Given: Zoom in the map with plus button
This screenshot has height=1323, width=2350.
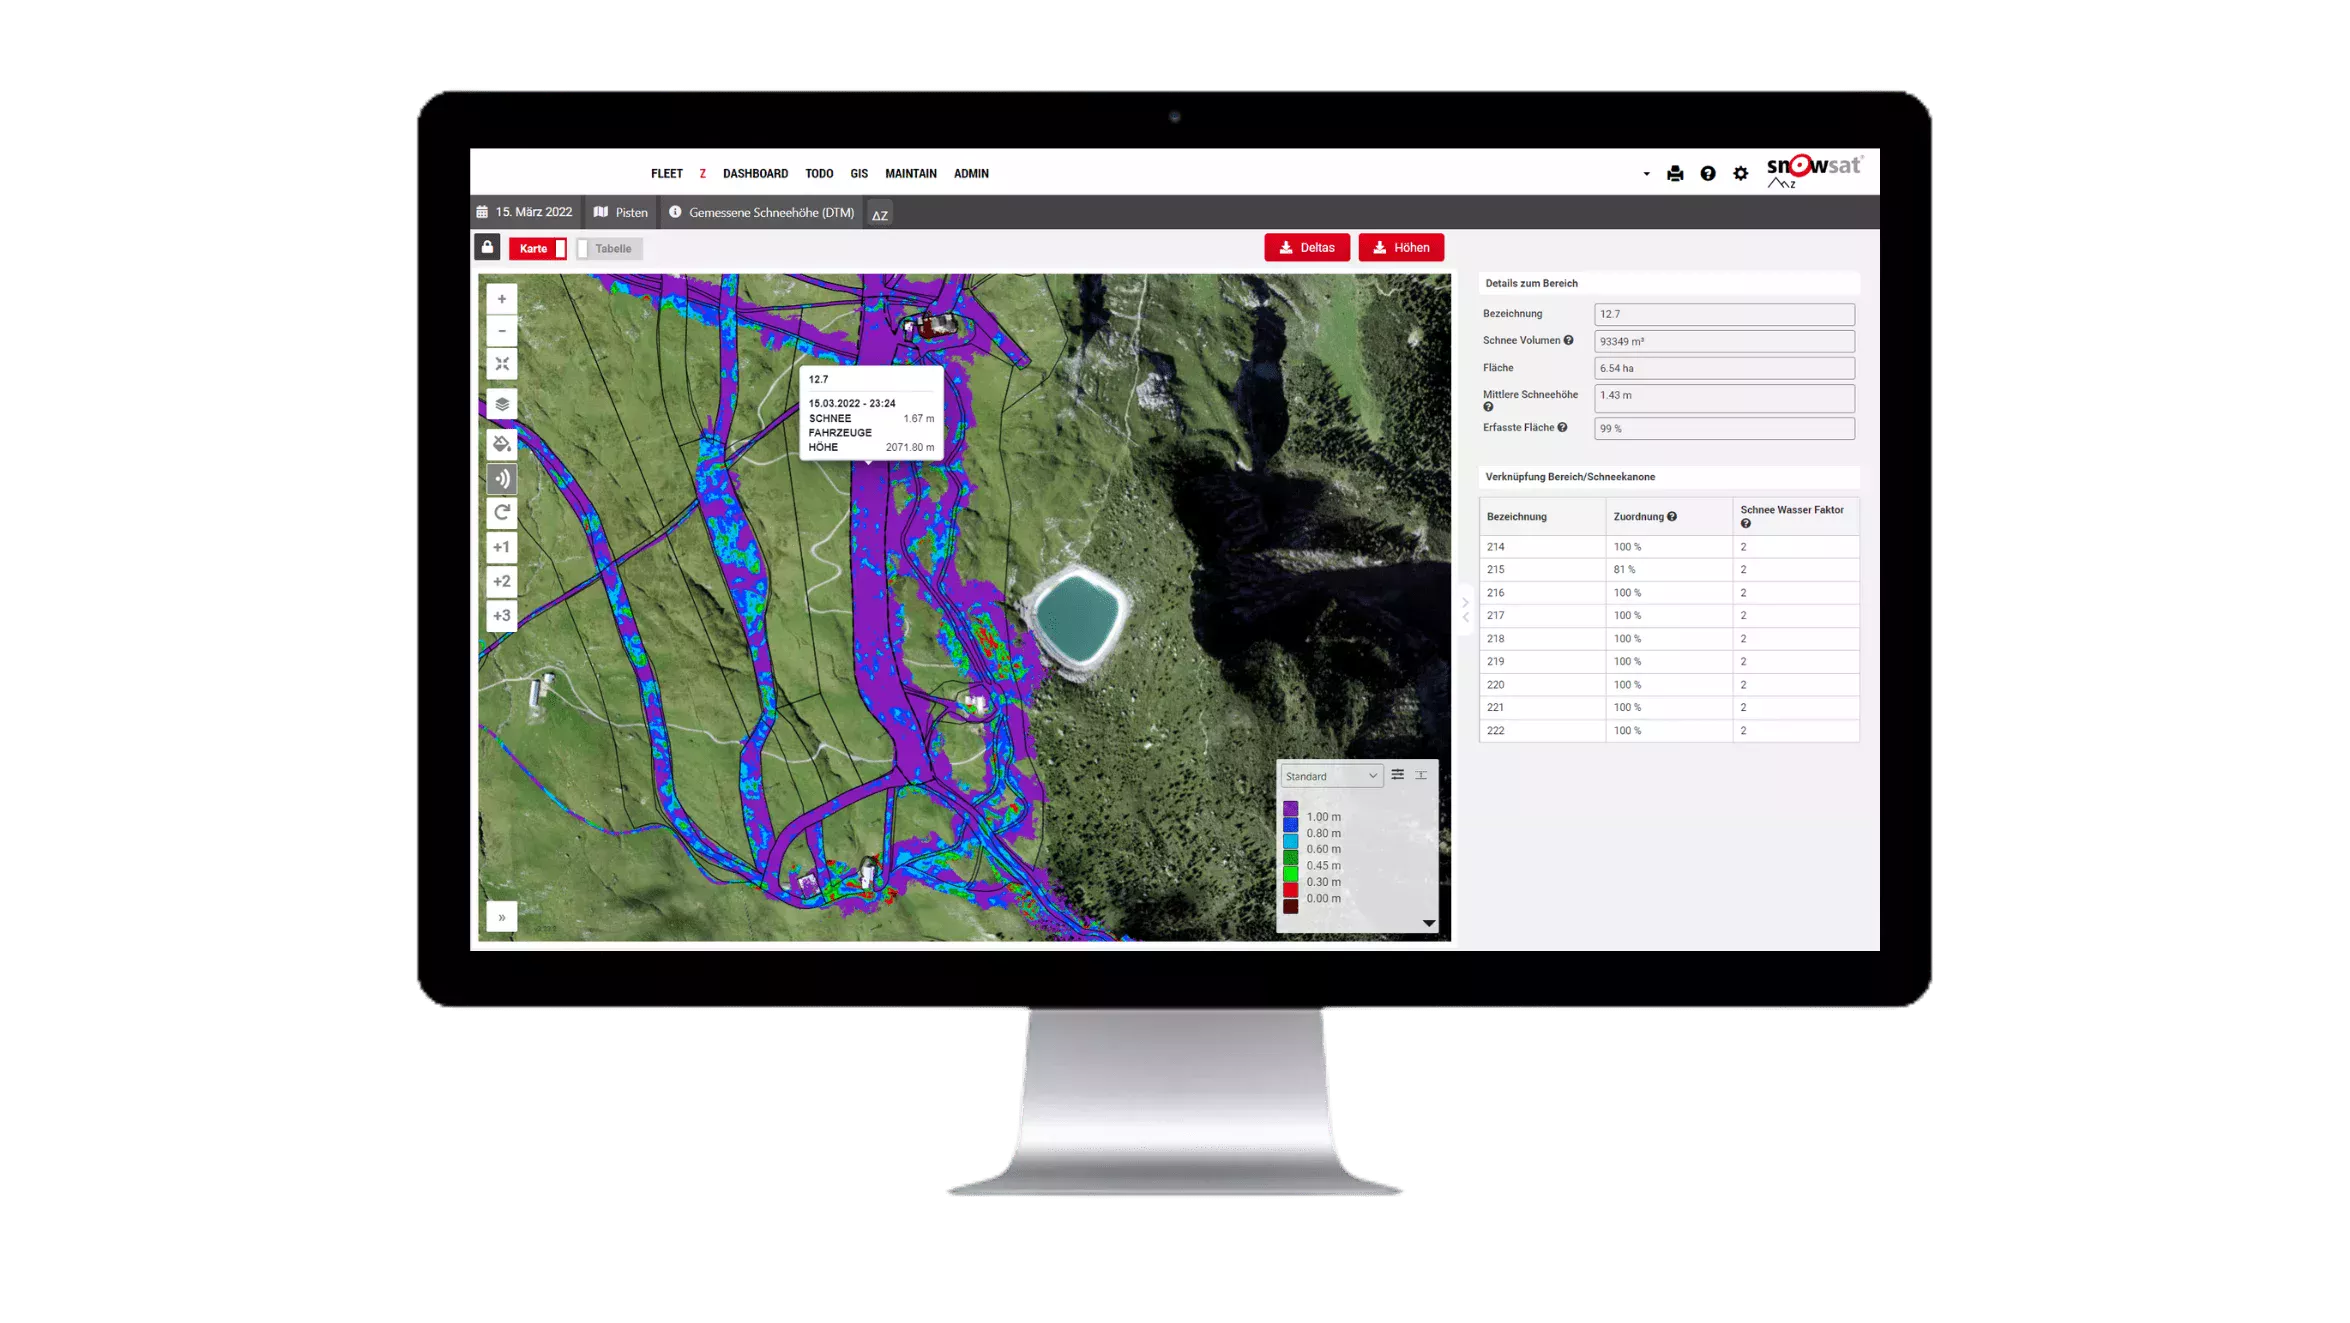Looking at the screenshot, I should tap(502, 299).
